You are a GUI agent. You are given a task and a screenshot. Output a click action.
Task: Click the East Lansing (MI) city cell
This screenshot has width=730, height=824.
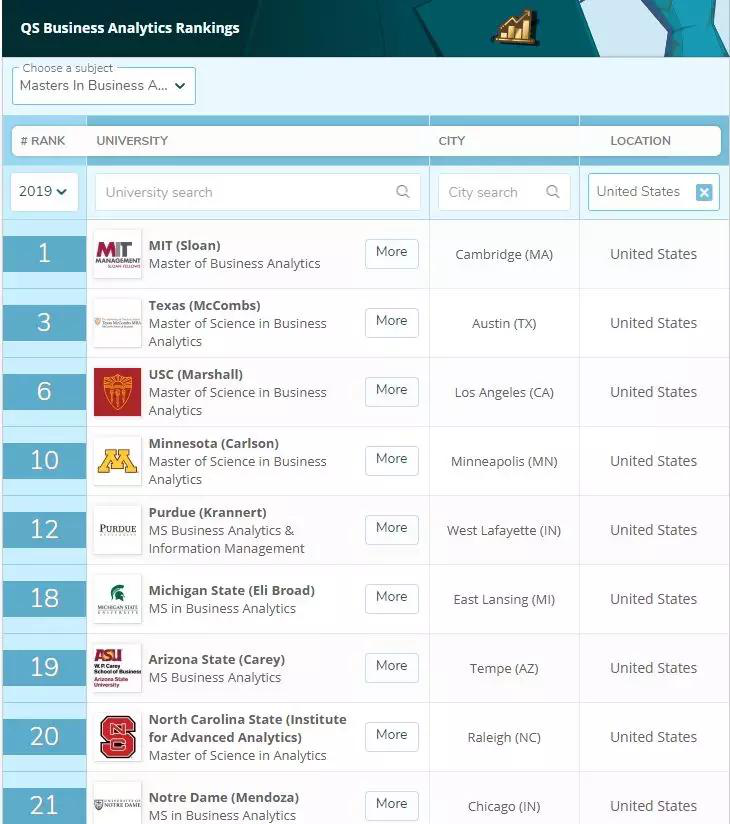pyautogui.click(x=504, y=599)
